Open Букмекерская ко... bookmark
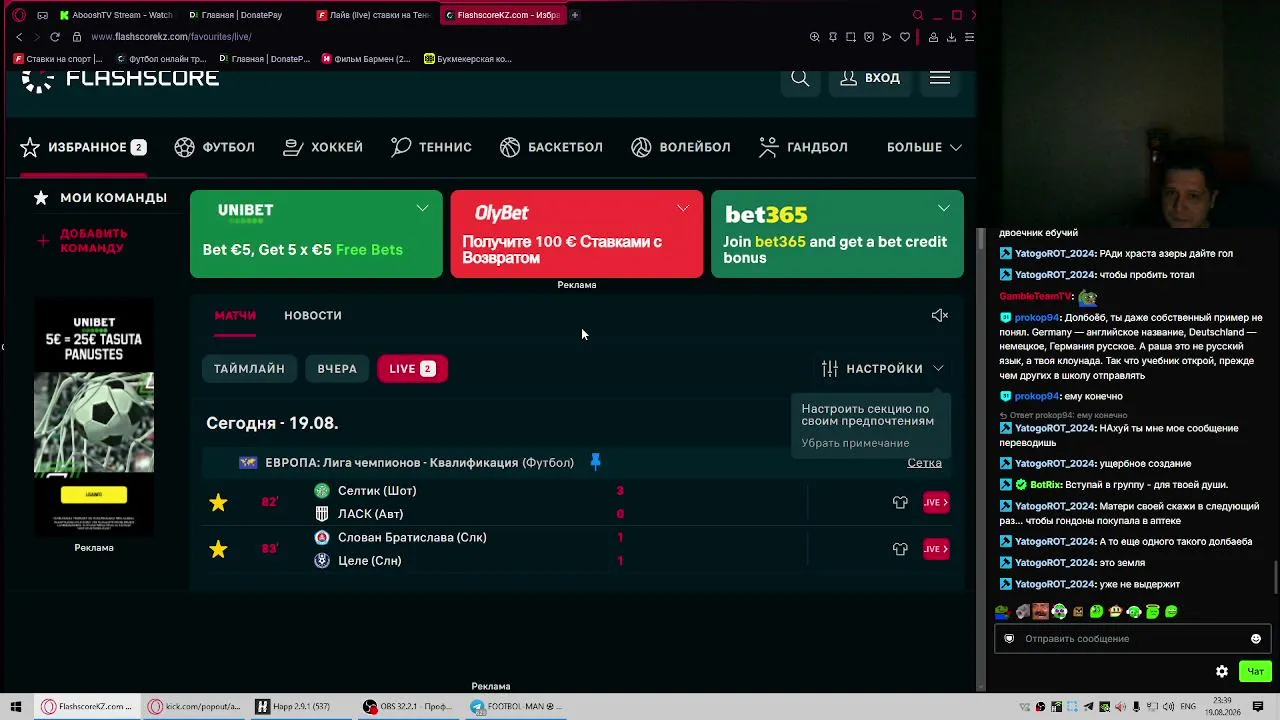The width and height of the screenshot is (1280, 720). (x=468, y=59)
